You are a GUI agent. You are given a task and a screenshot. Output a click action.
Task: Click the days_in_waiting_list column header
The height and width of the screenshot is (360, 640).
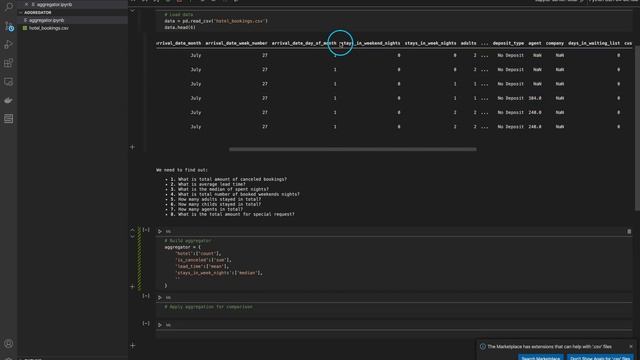(x=594, y=43)
